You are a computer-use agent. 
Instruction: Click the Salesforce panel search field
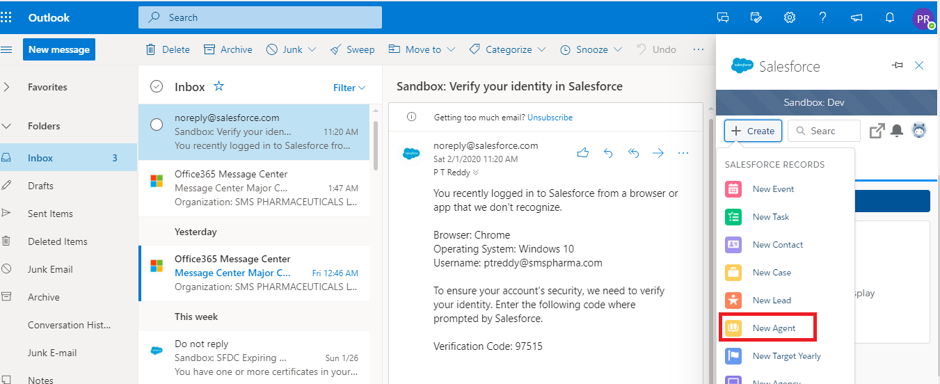pos(824,131)
